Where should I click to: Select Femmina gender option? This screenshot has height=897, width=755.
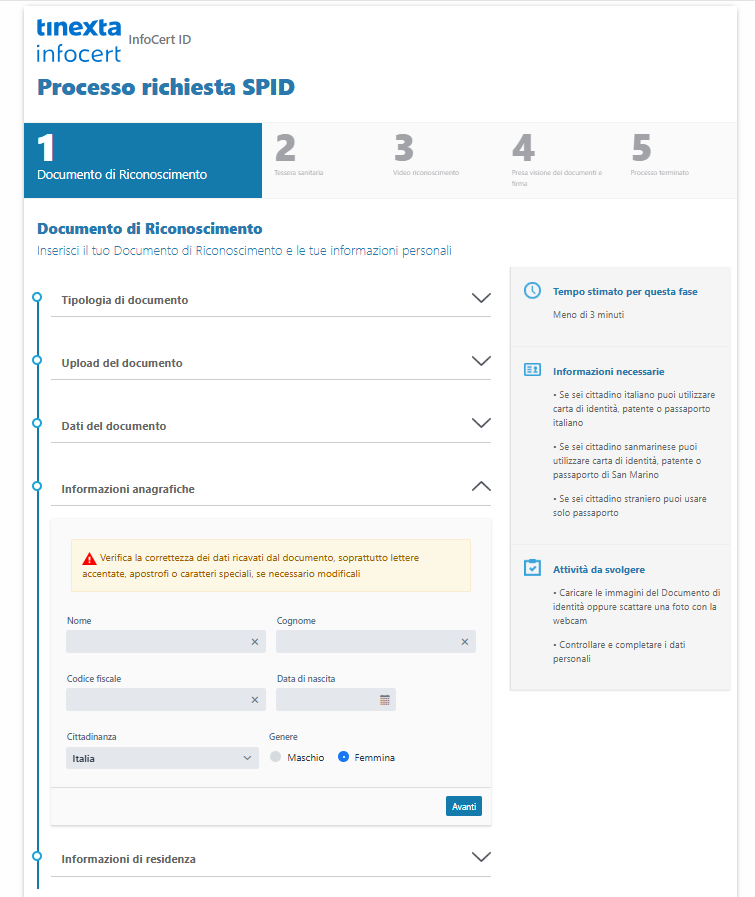(344, 758)
